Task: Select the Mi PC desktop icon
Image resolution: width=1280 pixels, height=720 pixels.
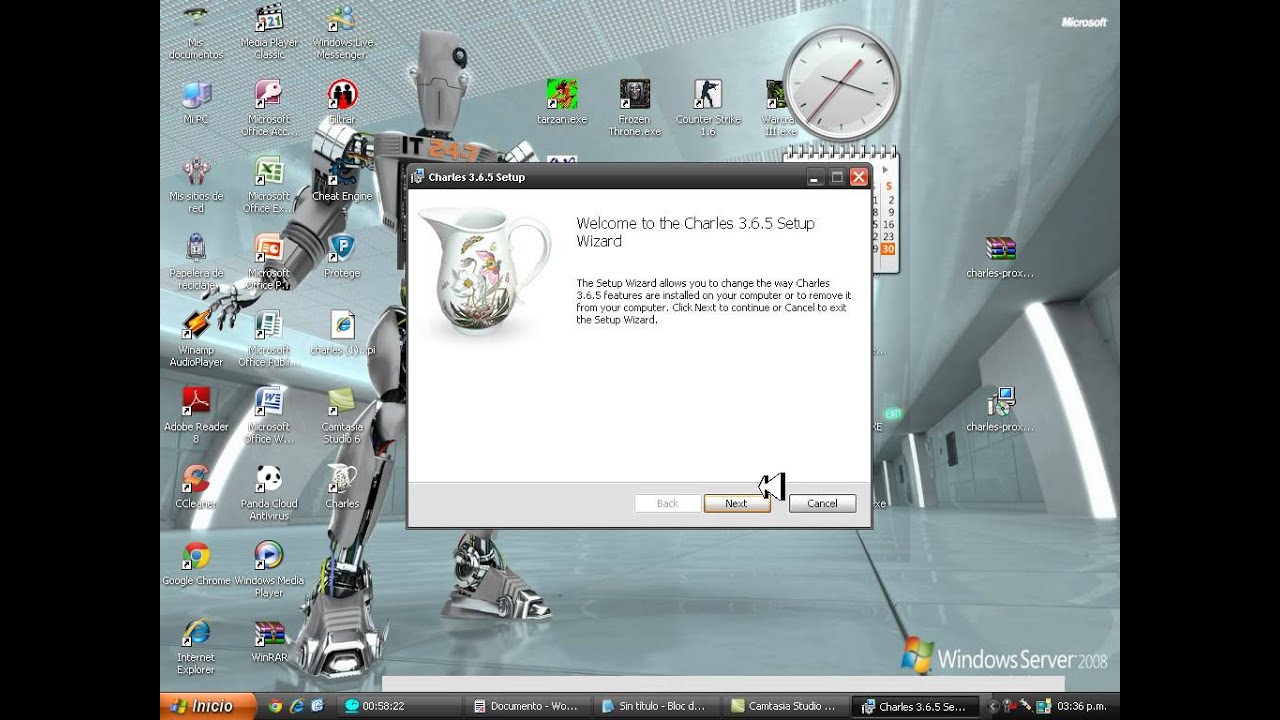Action: pyautogui.click(x=196, y=102)
